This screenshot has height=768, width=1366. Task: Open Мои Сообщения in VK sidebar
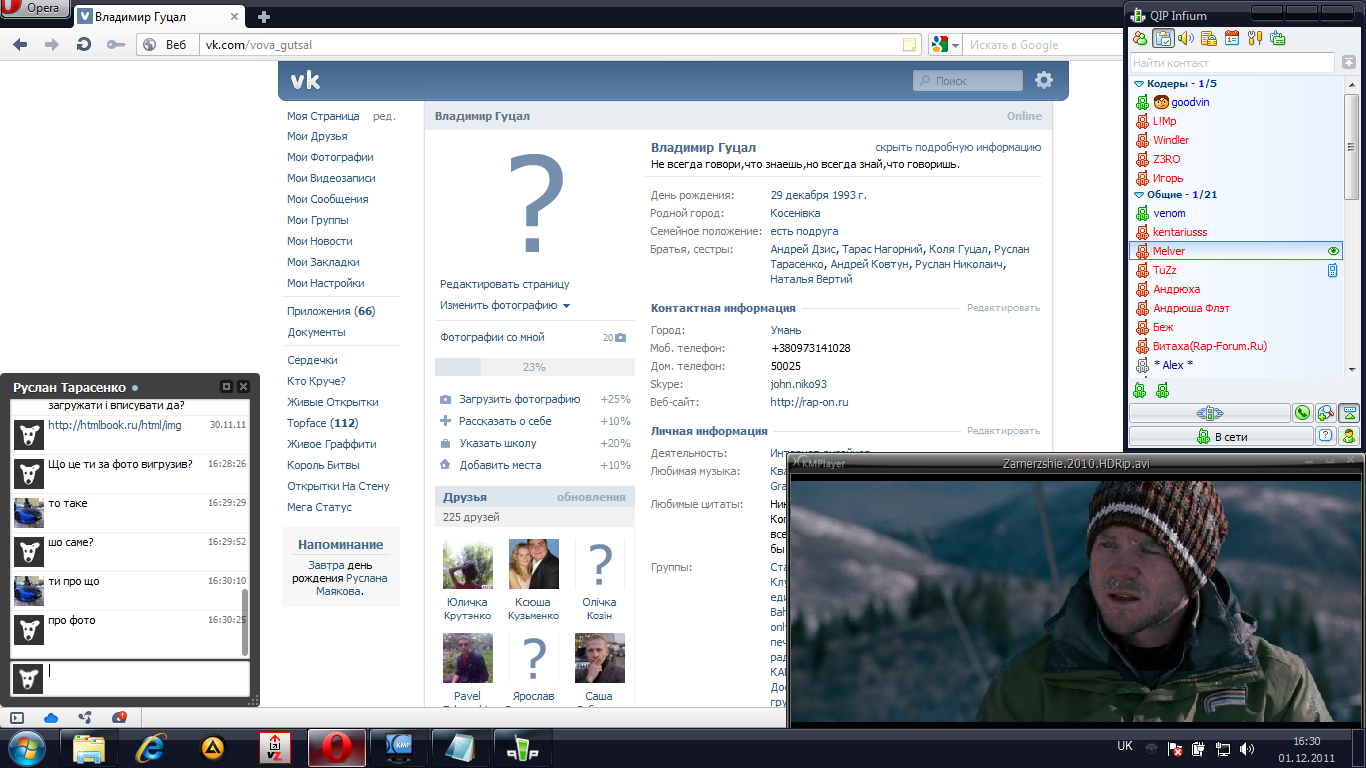(327, 199)
